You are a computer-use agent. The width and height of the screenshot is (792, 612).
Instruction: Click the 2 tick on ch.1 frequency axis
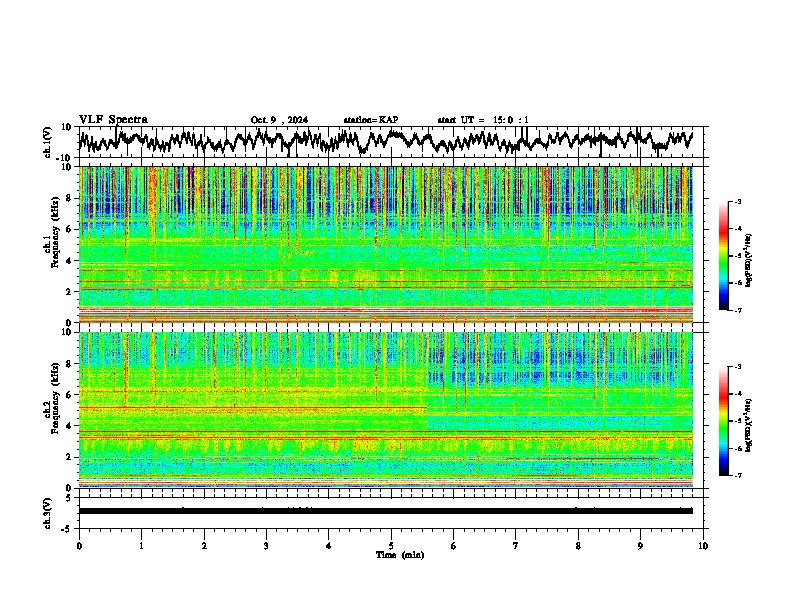[x=69, y=291]
